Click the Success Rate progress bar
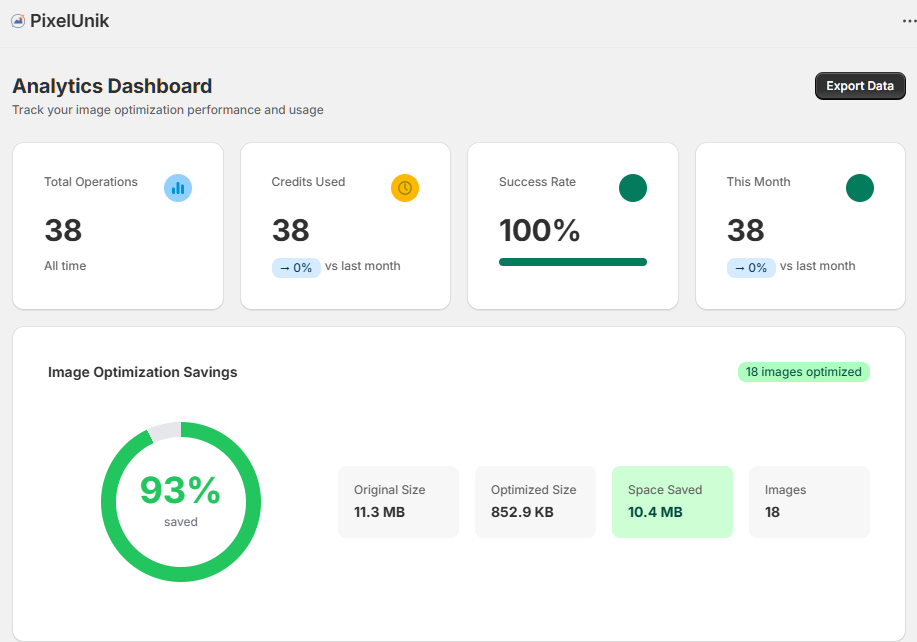 click(573, 262)
